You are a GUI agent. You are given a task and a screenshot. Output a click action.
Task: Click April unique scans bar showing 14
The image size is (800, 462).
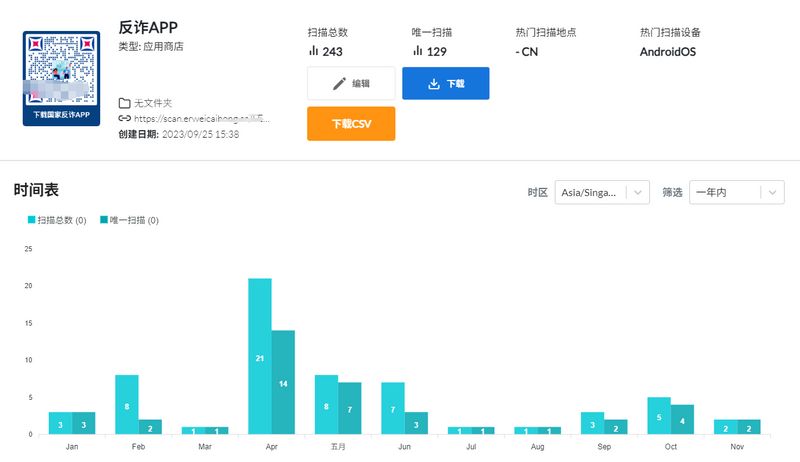pos(283,382)
